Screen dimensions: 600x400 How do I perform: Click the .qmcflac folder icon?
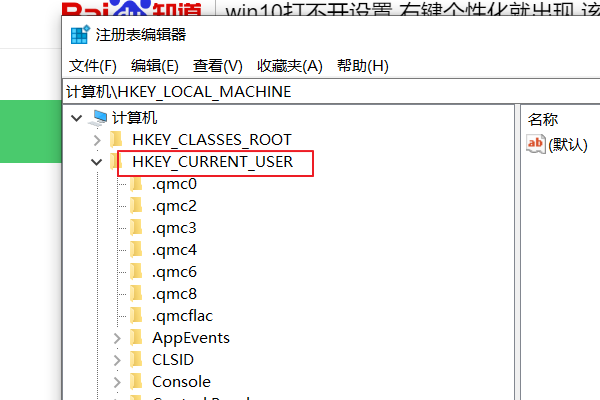137,316
